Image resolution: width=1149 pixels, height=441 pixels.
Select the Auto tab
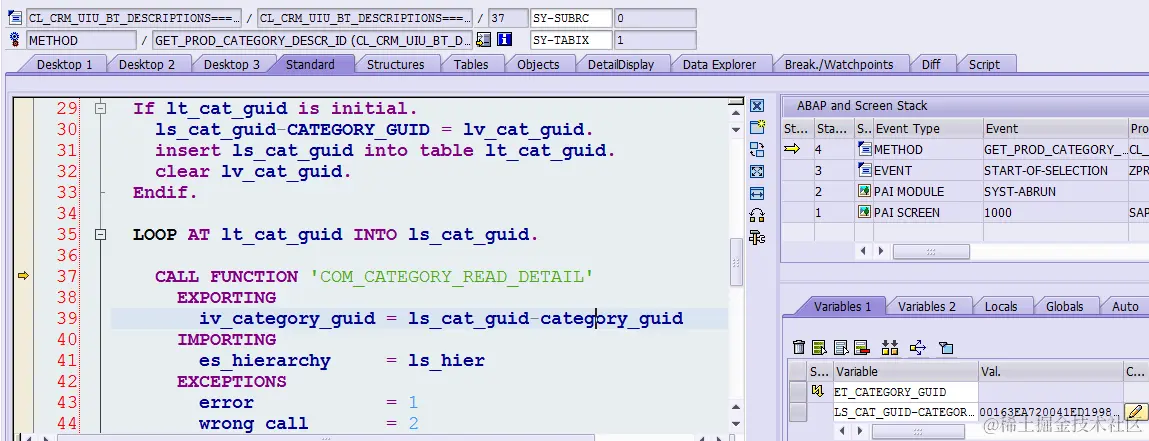1126,306
